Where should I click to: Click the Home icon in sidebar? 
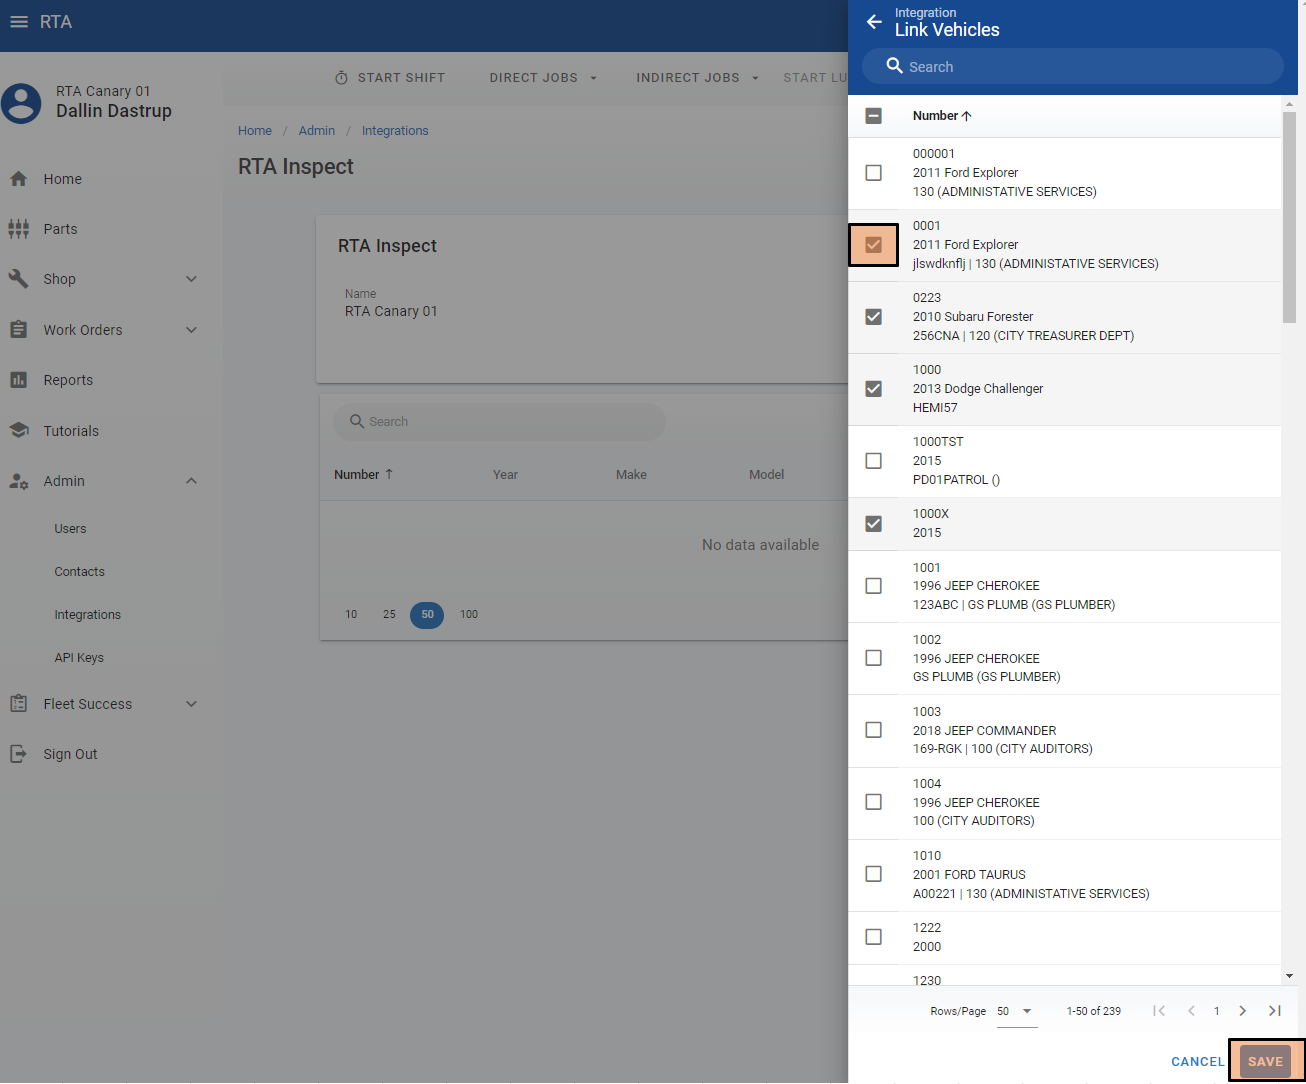click(x=18, y=179)
